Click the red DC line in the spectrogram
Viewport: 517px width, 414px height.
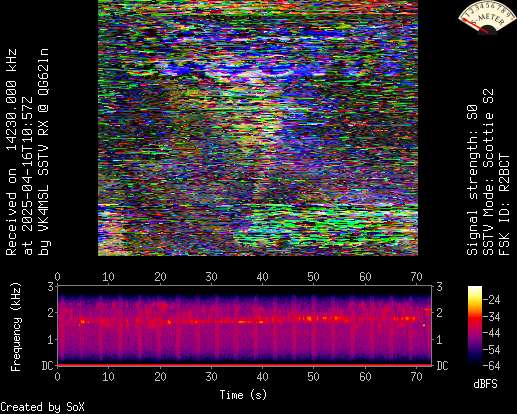245,365
